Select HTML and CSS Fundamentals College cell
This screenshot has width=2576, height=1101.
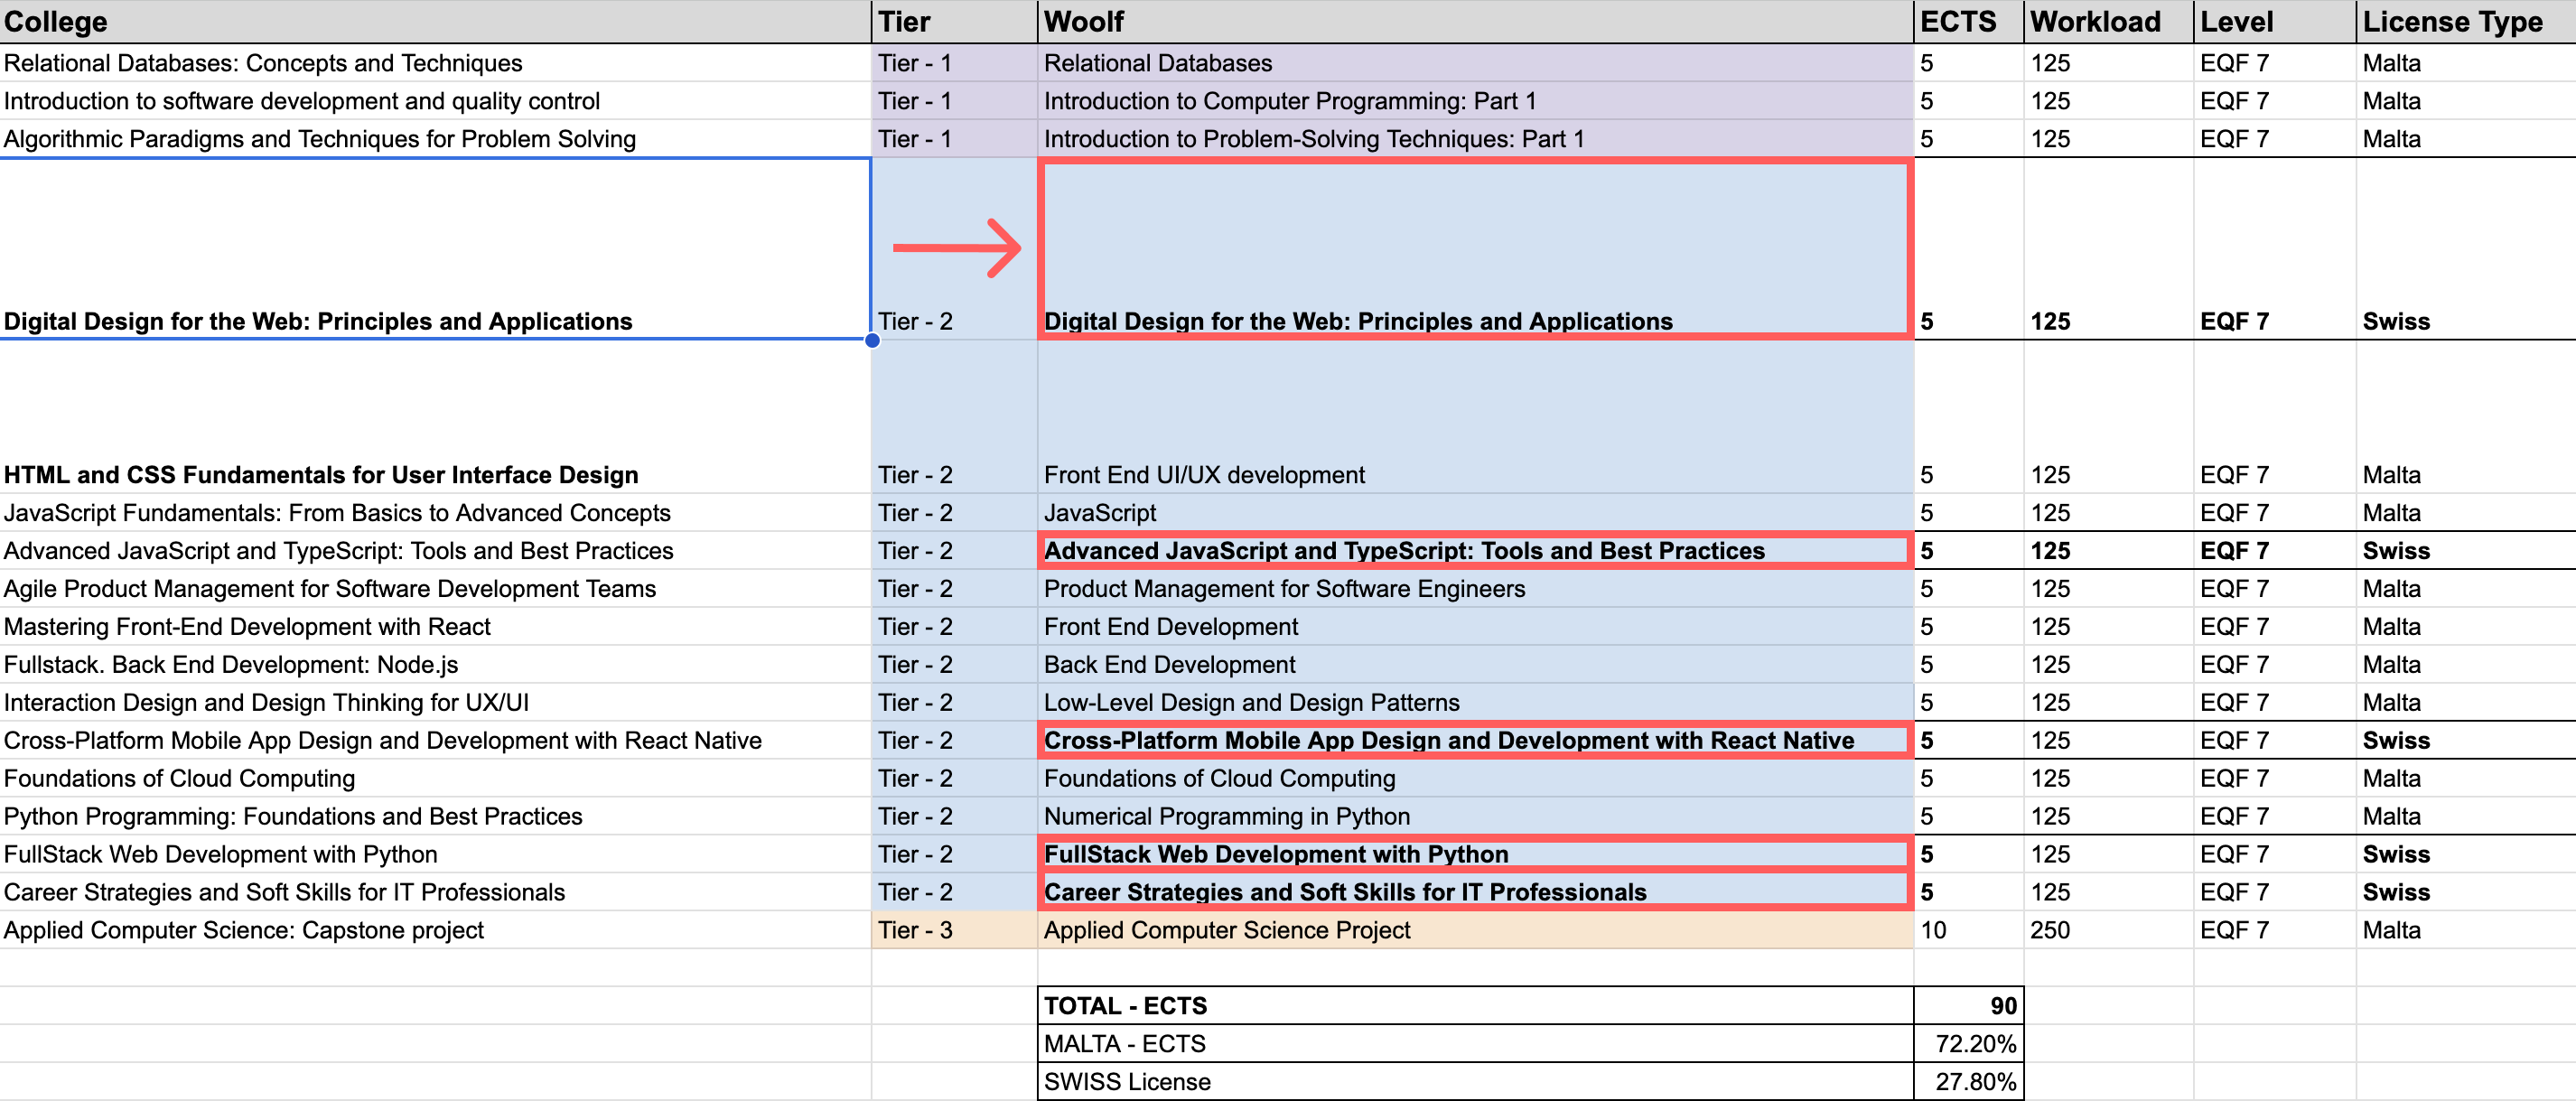[x=434, y=474]
